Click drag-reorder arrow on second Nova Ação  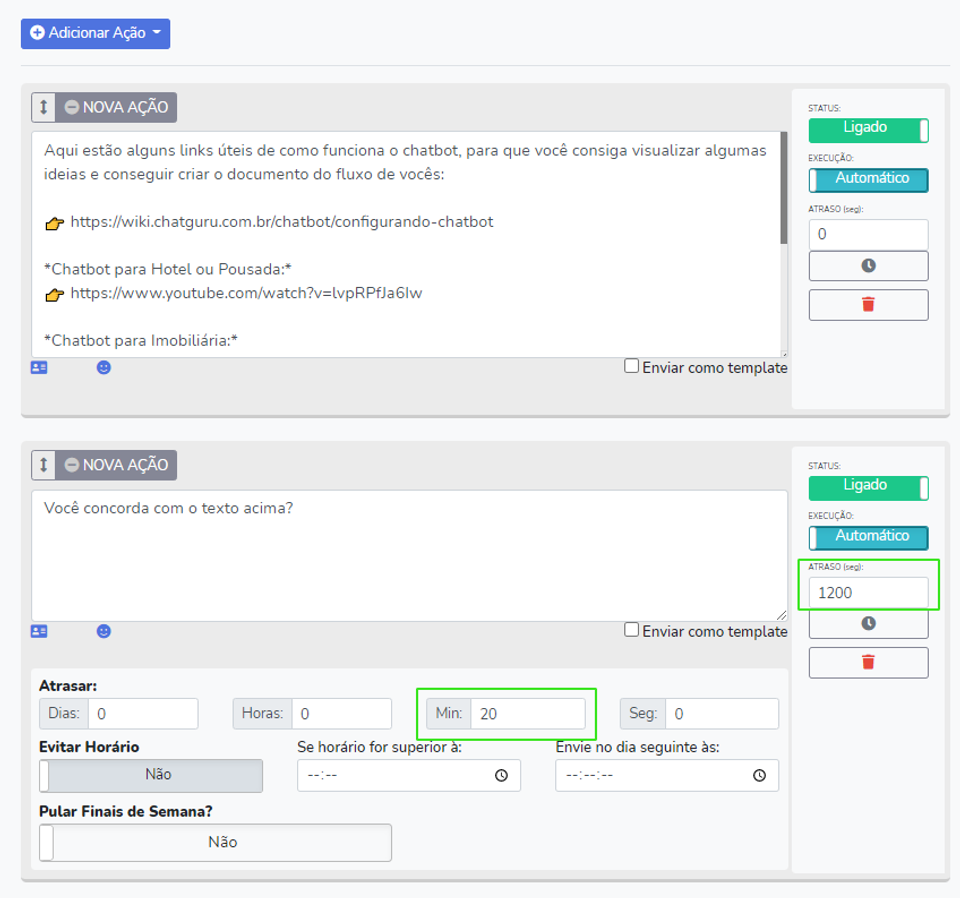44,465
